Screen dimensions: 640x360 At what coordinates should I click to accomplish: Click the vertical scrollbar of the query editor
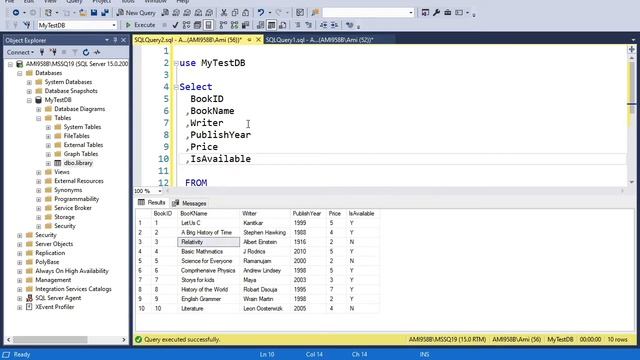coord(632,120)
